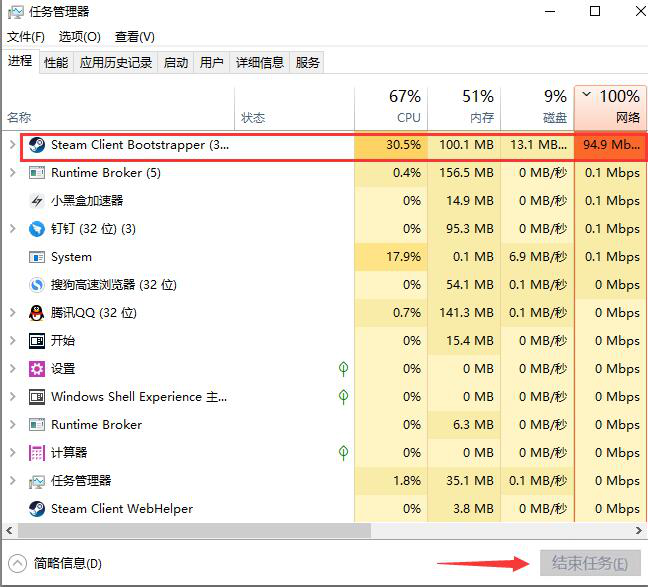648x587 pixels.
Task: Click the 钉钉 app icon
Action: pos(37,229)
